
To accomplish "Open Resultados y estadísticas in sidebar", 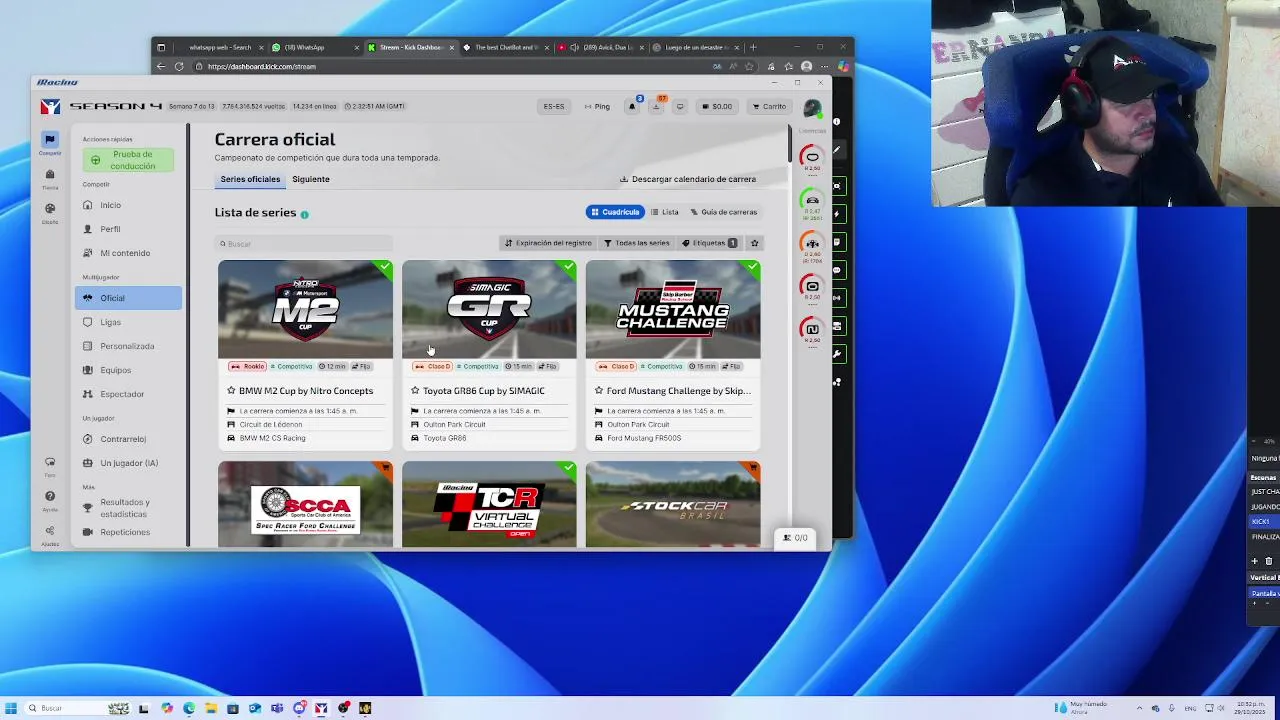I will pyautogui.click(x=128, y=508).
